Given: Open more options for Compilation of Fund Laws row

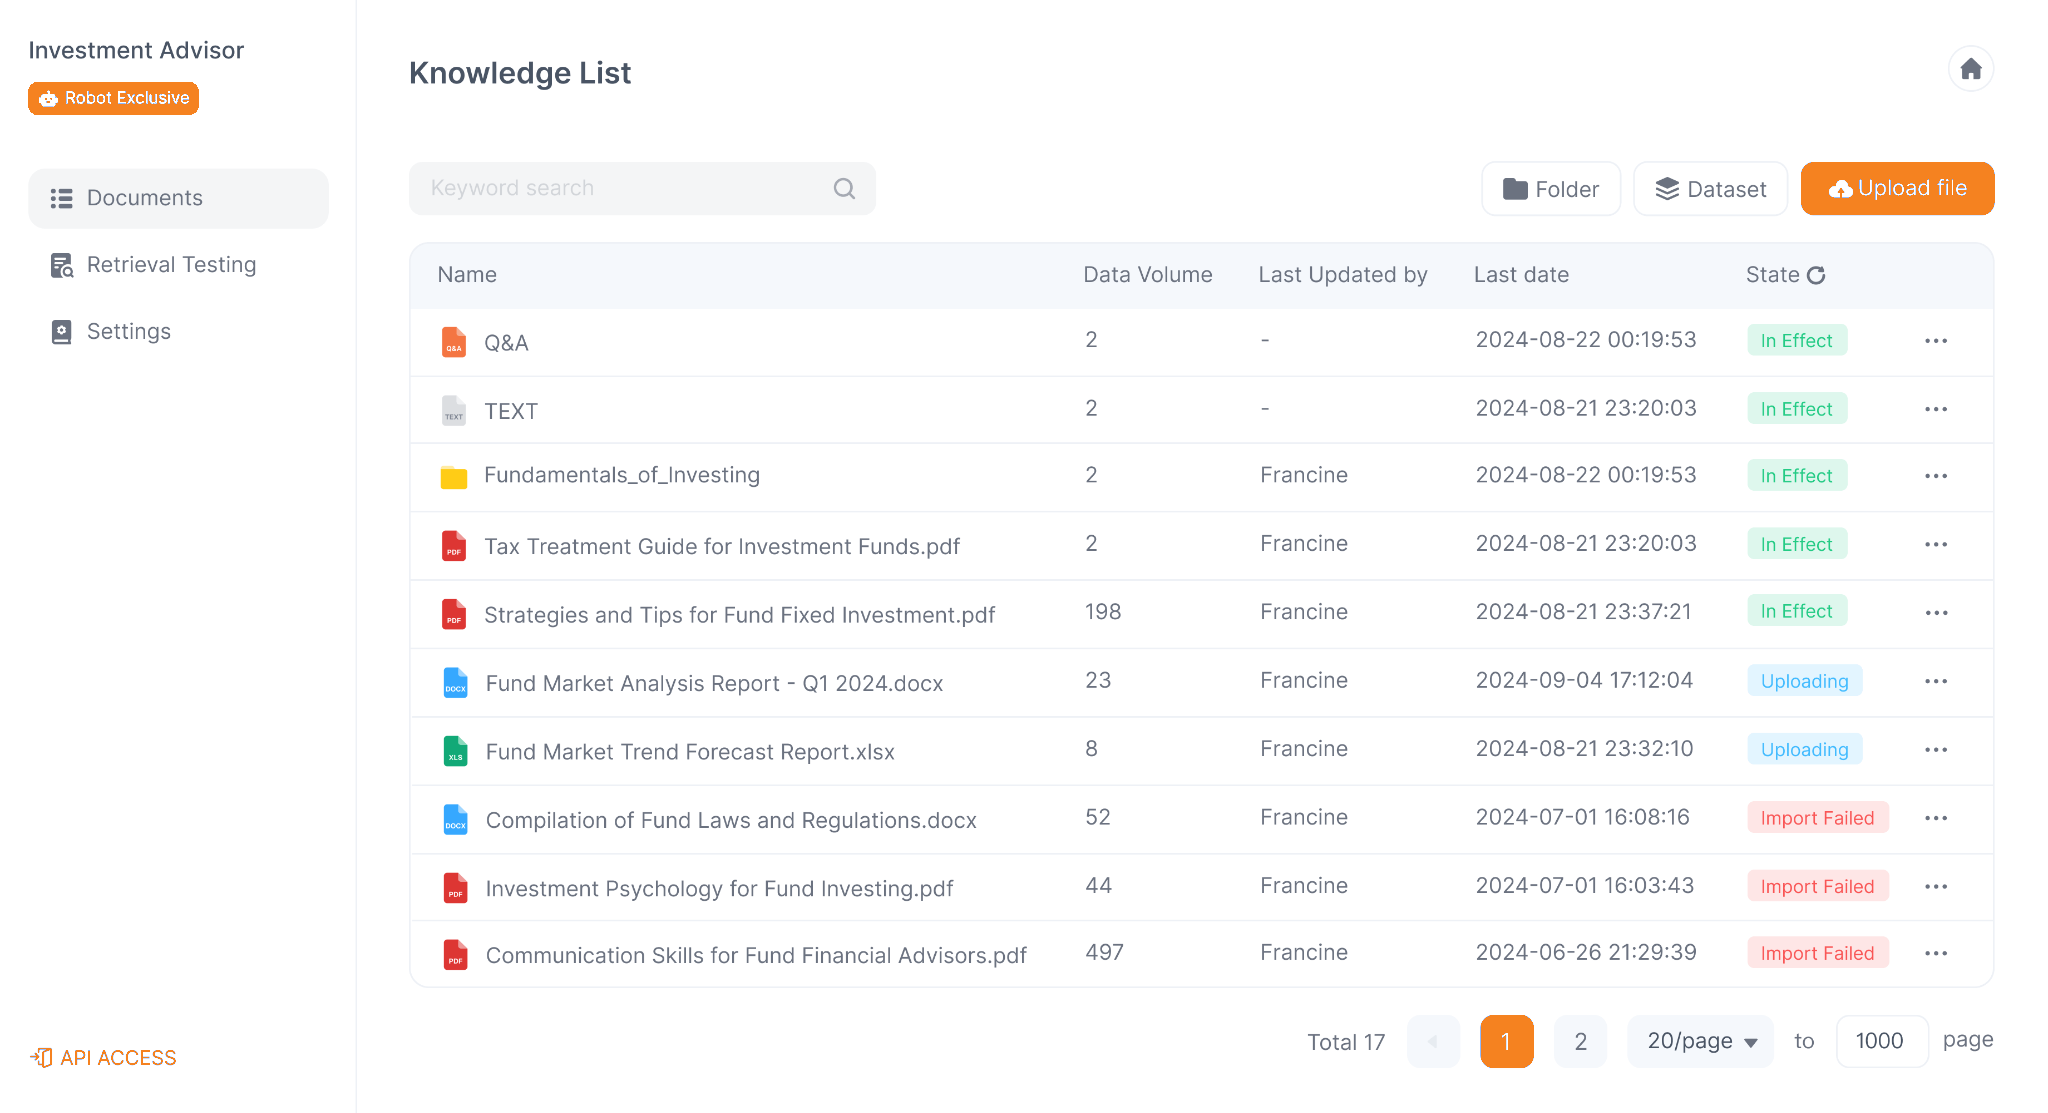Looking at the screenshot, I should pyautogui.click(x=1935, y=818).
